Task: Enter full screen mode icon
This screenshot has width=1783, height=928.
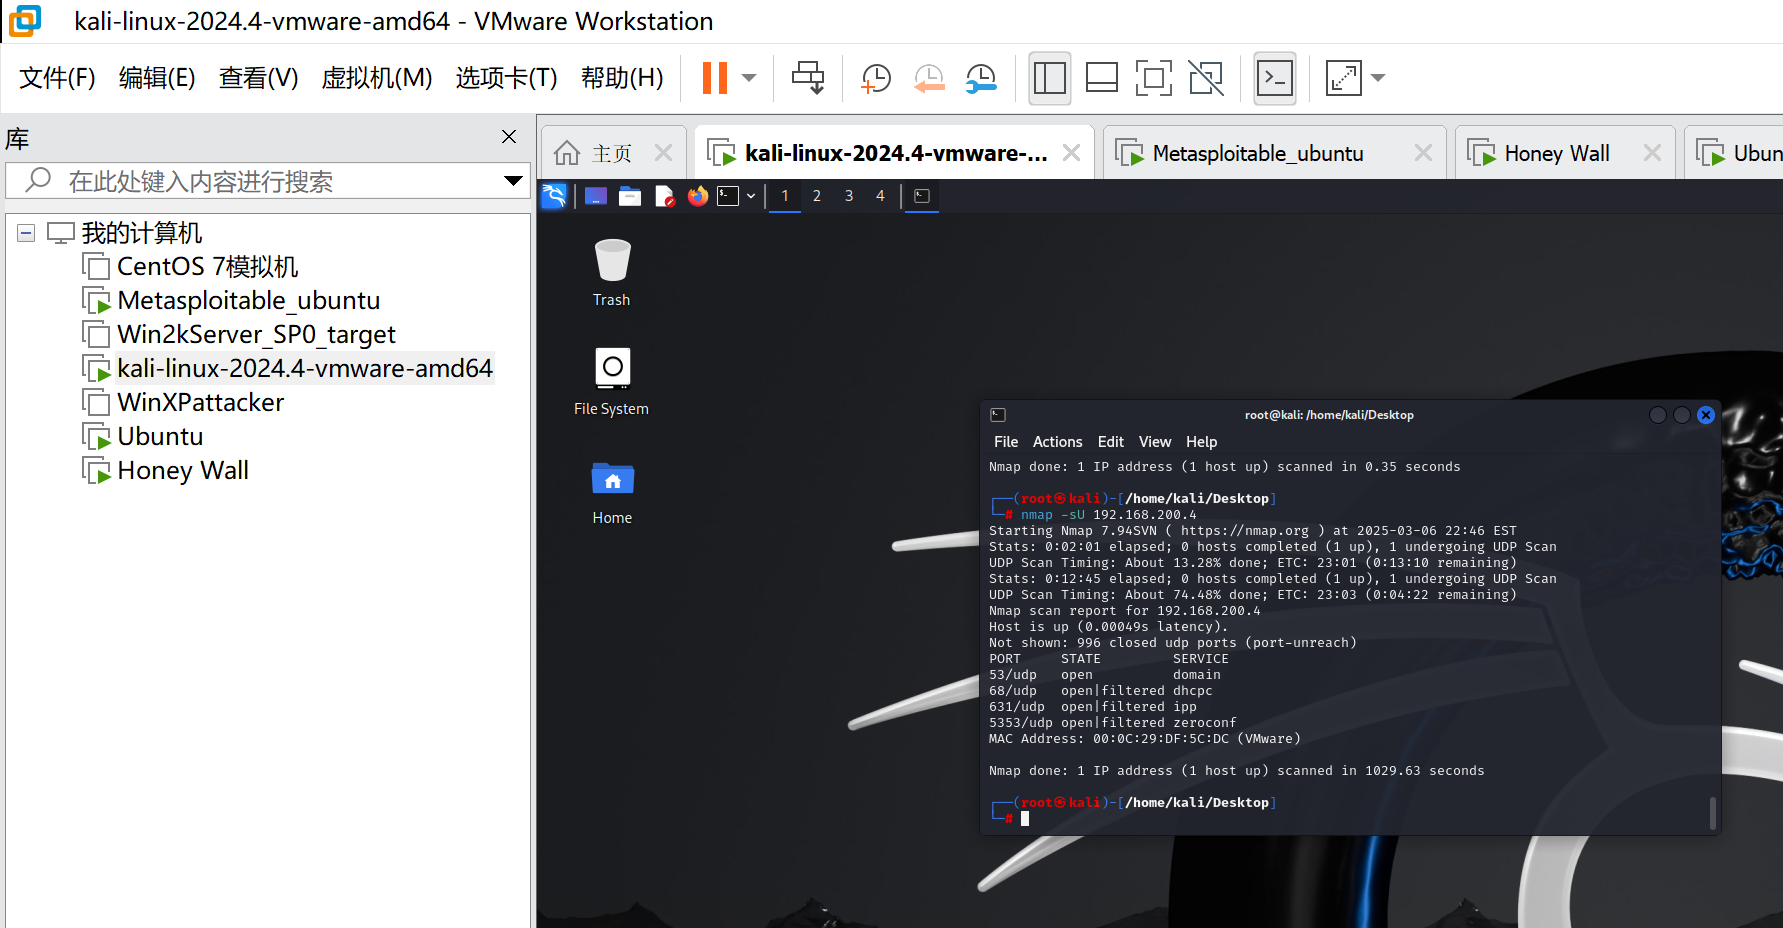Action: [x=1154, y=78]
